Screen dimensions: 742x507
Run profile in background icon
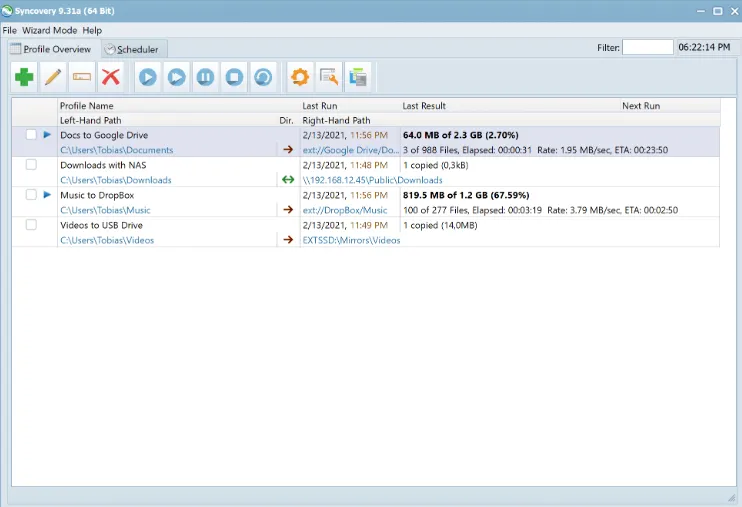(x=177, y=77)
